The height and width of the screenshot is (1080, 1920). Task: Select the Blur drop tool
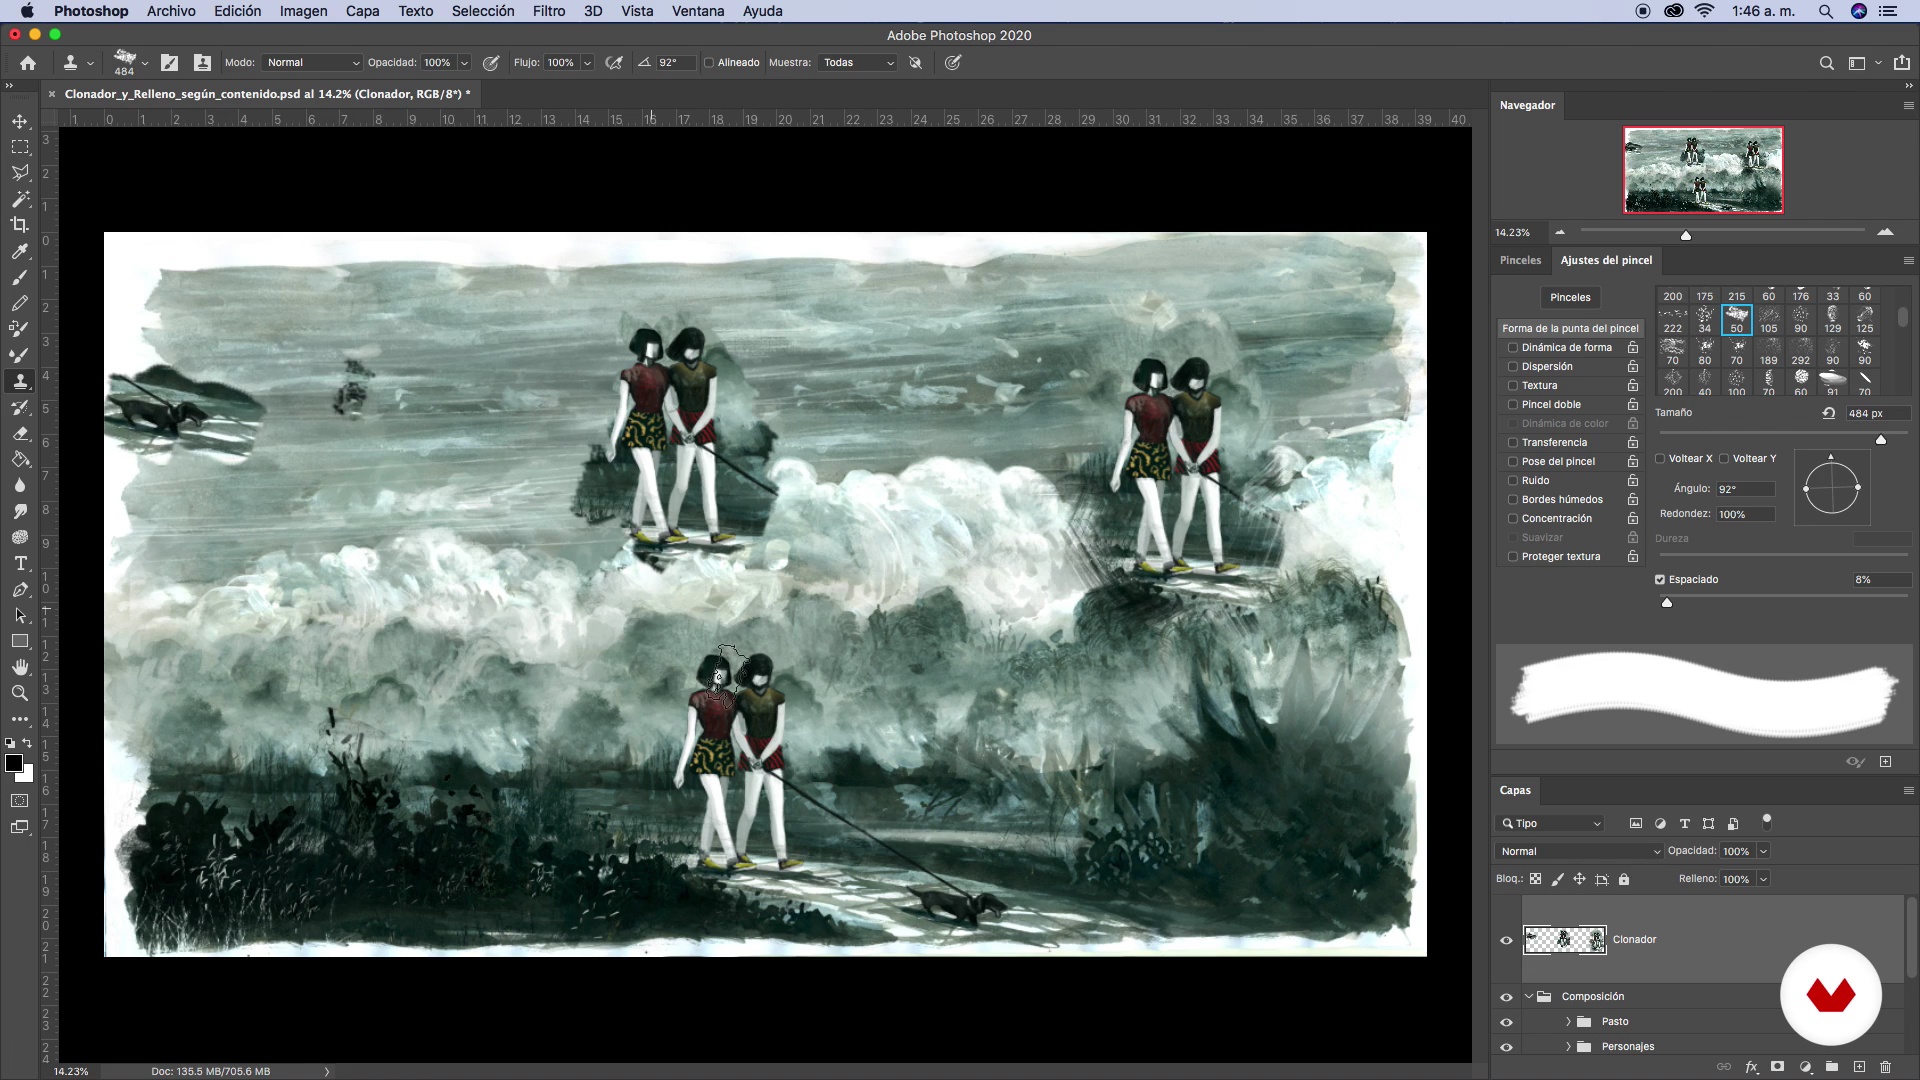pos(20,485)
